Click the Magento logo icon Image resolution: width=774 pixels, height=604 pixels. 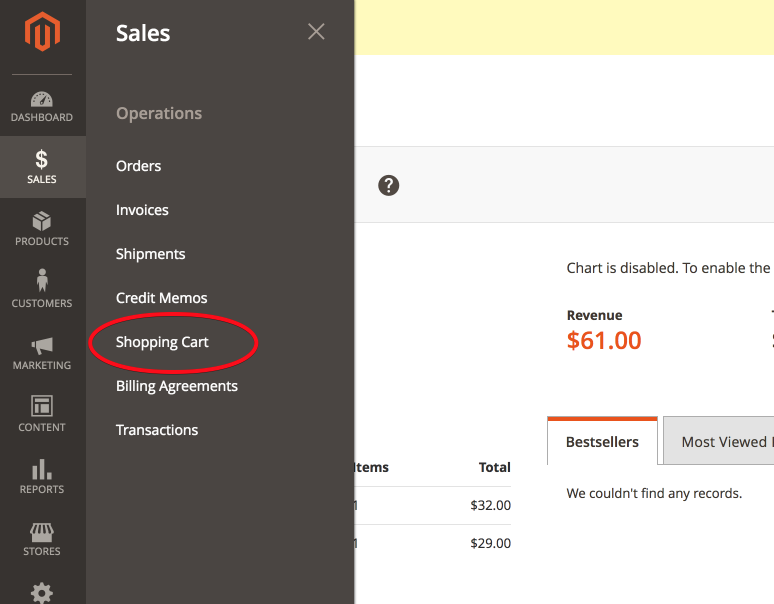(42, 35)
